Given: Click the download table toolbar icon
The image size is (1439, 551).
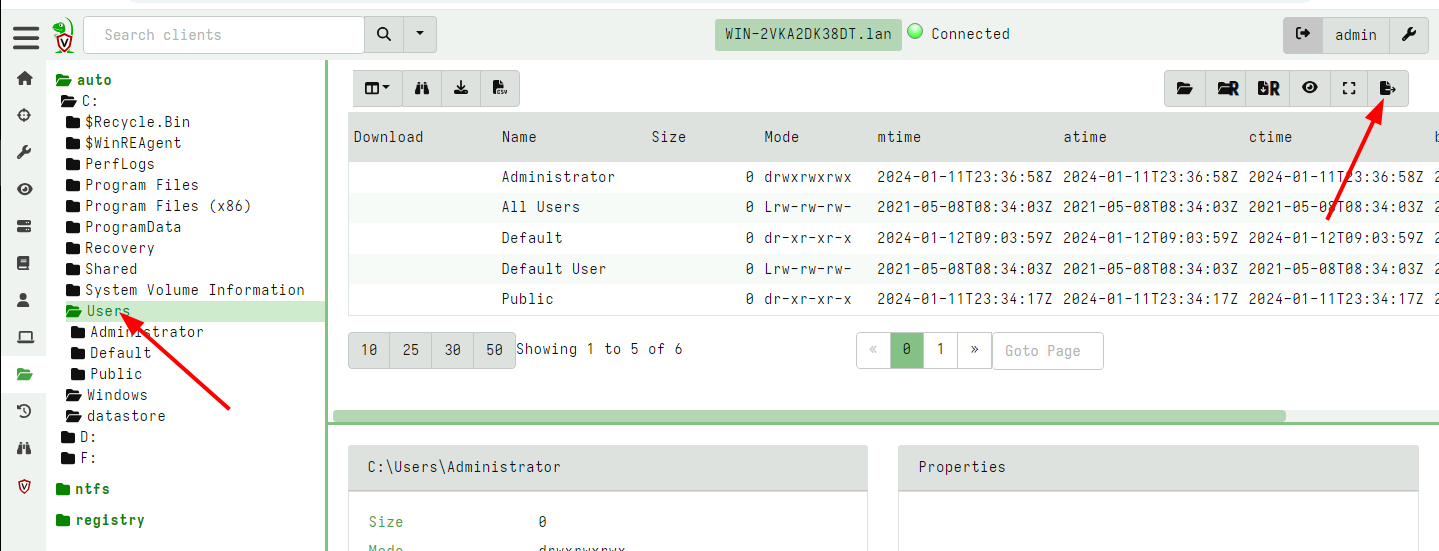Looking at the screenshot, I should click(x=461, y=88).
